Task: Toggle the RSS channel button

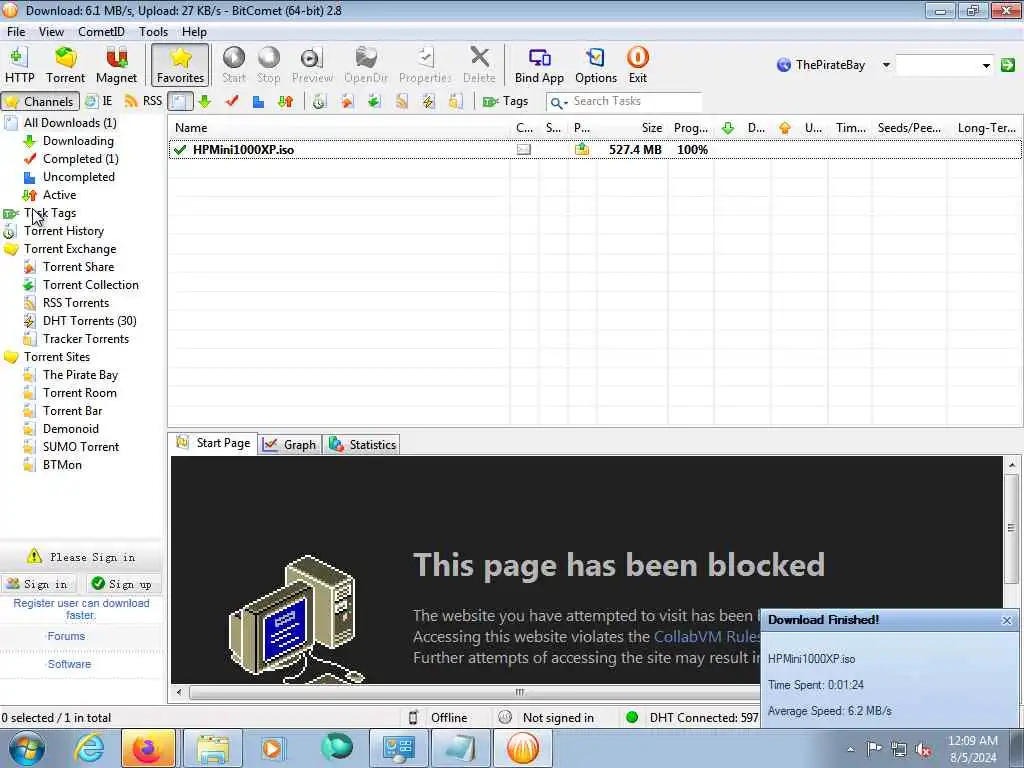Action: coord(144,101)
